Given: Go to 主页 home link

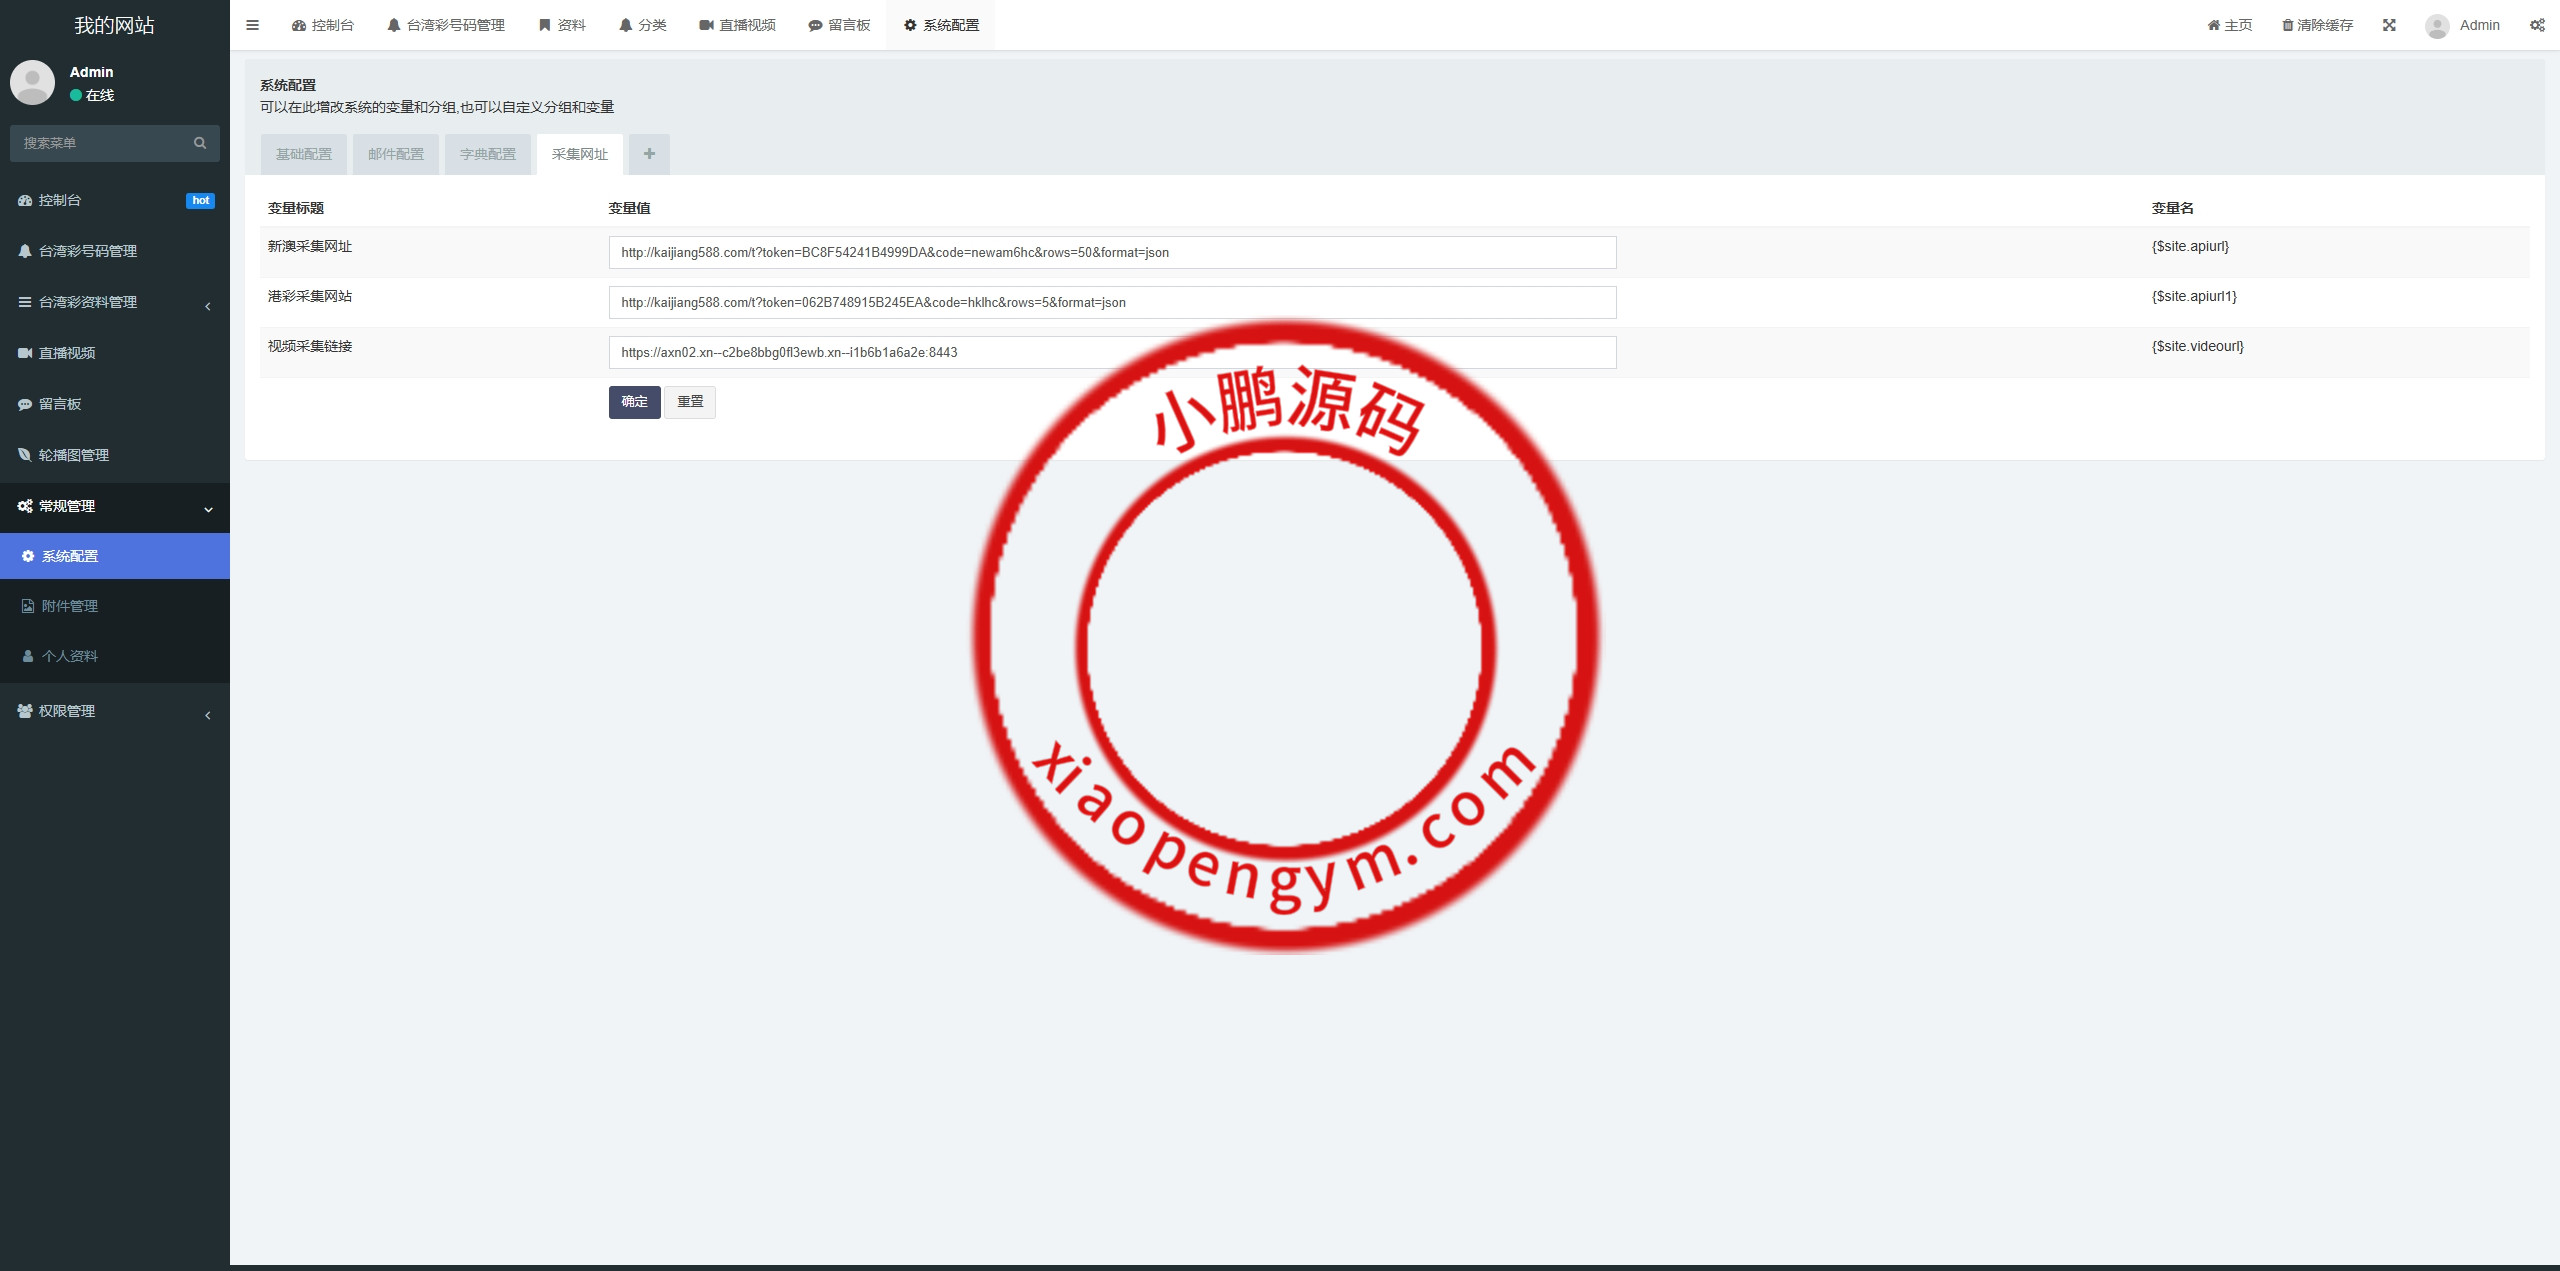Looking at the screenshot, I should point(2230,25).
